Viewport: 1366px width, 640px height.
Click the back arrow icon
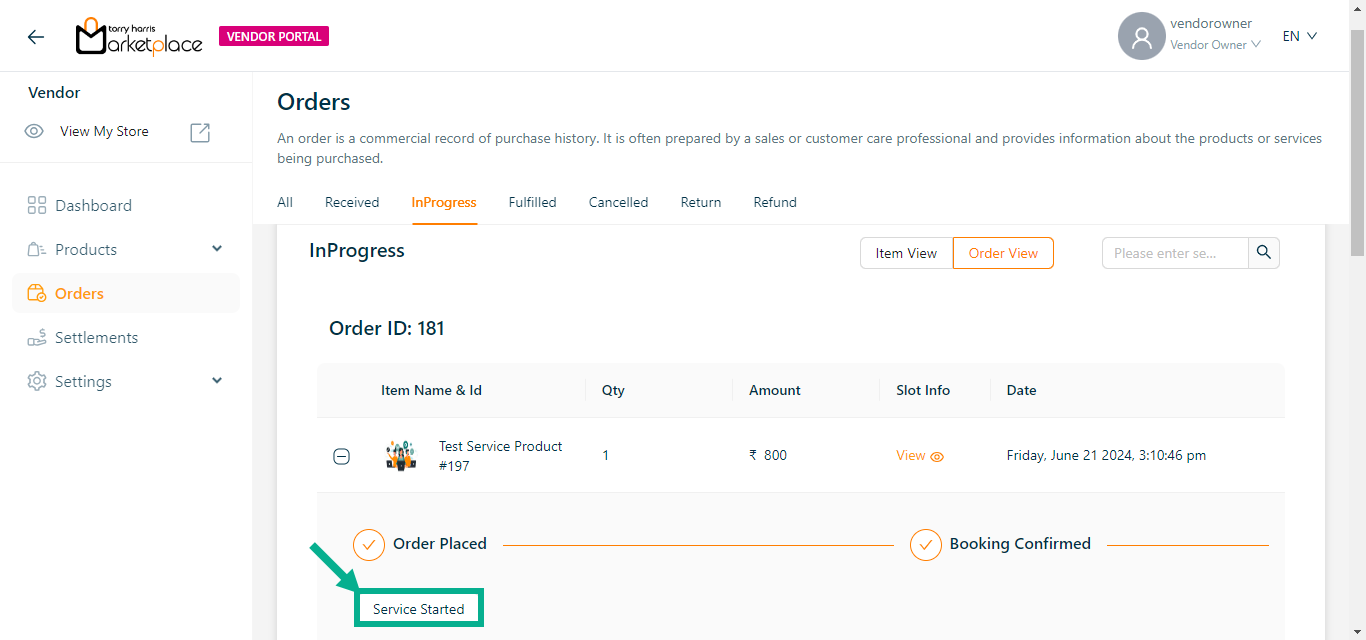click(x=36, y=37)
